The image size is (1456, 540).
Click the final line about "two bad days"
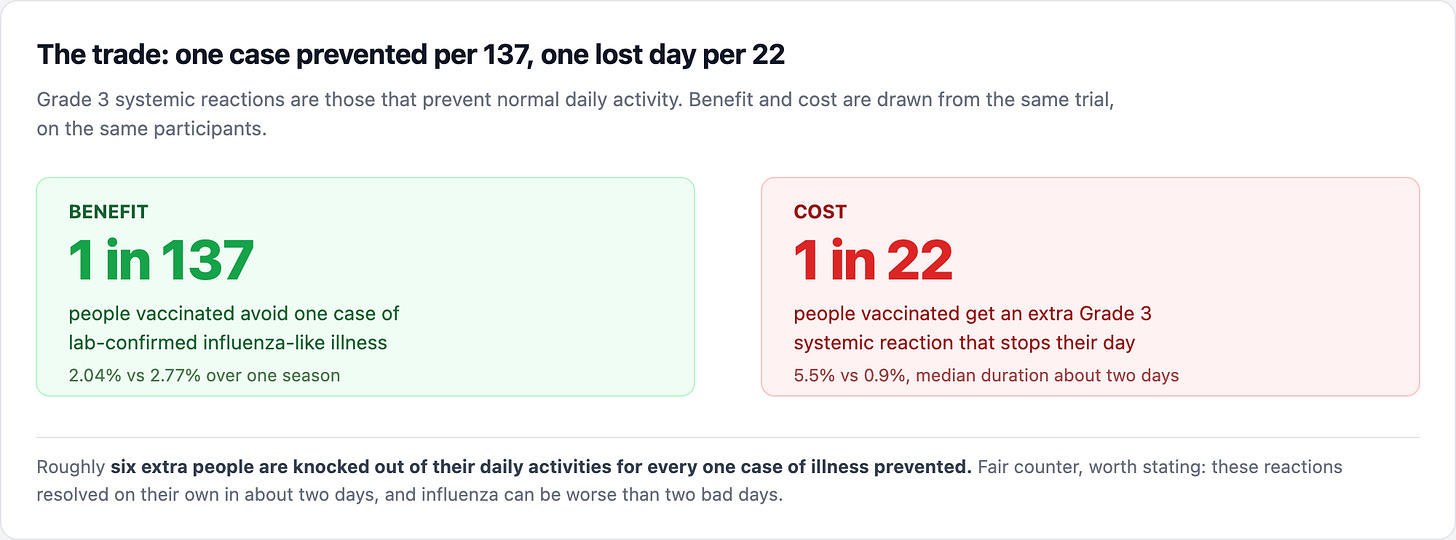click(x=410, y=495)
